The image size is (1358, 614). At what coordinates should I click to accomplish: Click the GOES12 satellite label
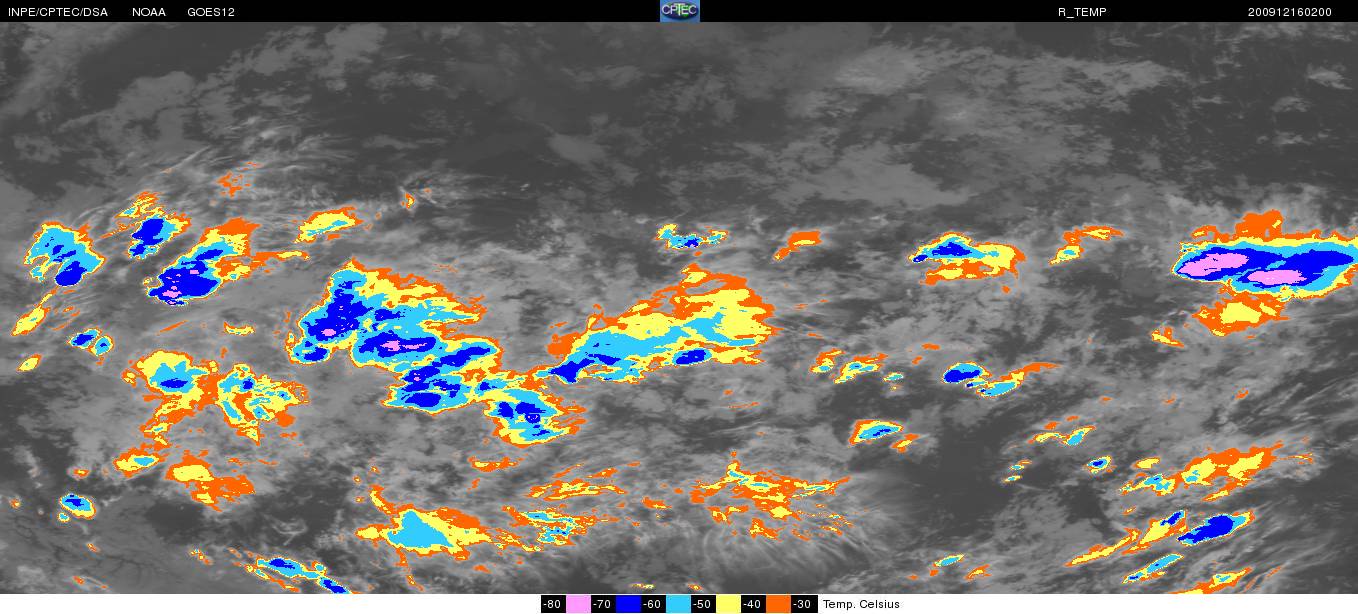[211, 12]
